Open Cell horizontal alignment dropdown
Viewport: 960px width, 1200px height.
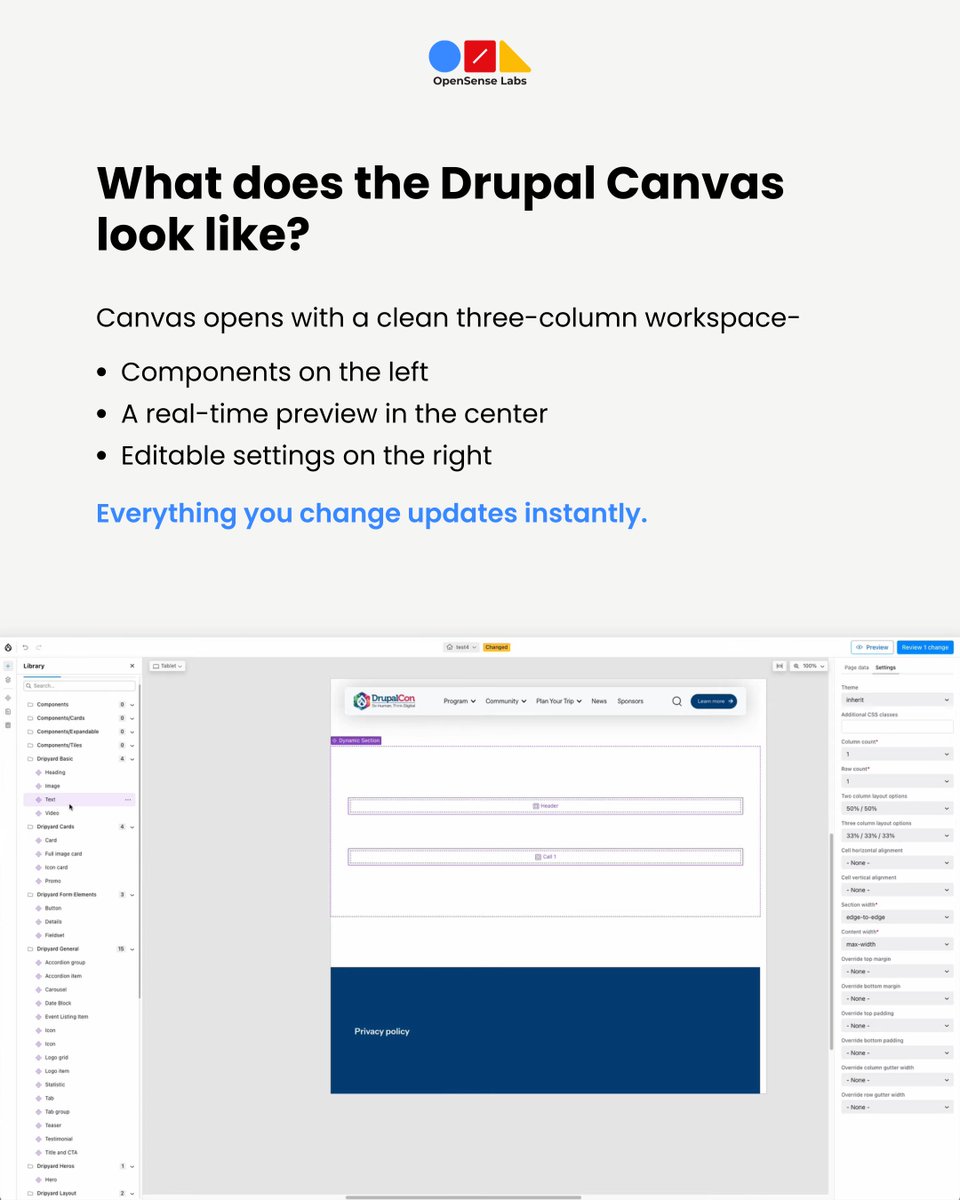[x=897, y=863]
